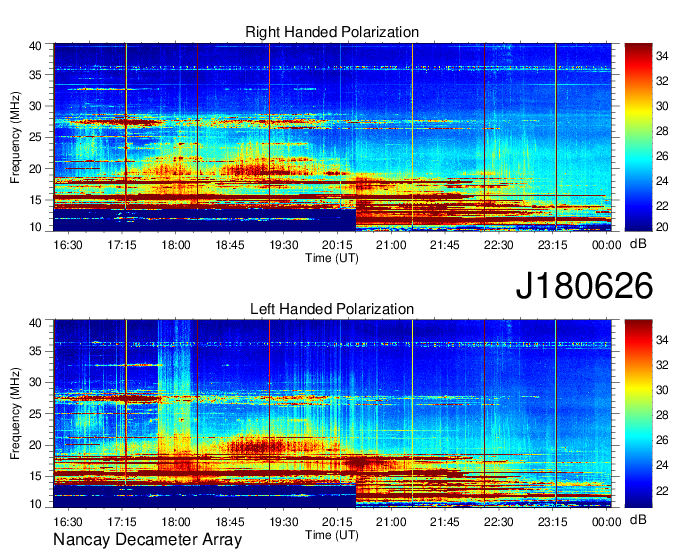Click the 16:30 tick label on bottom plot

[x=68, y=522]
